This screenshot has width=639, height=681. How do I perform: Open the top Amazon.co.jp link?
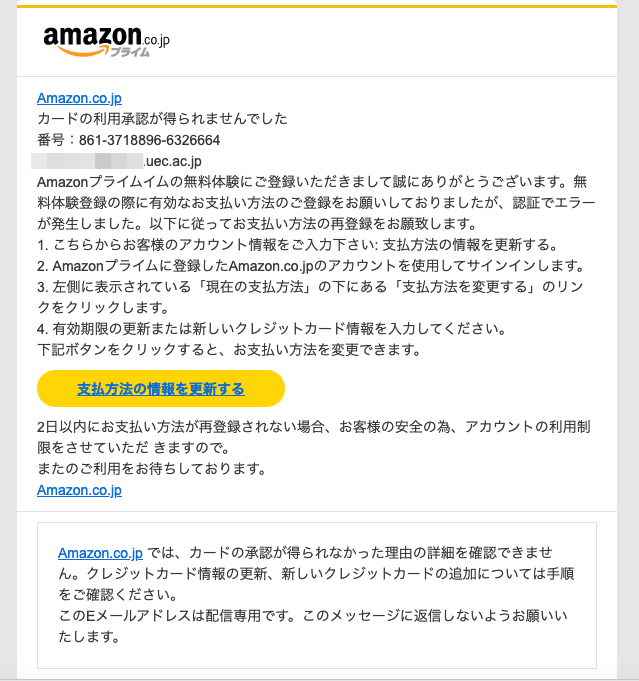coord(79,98)
